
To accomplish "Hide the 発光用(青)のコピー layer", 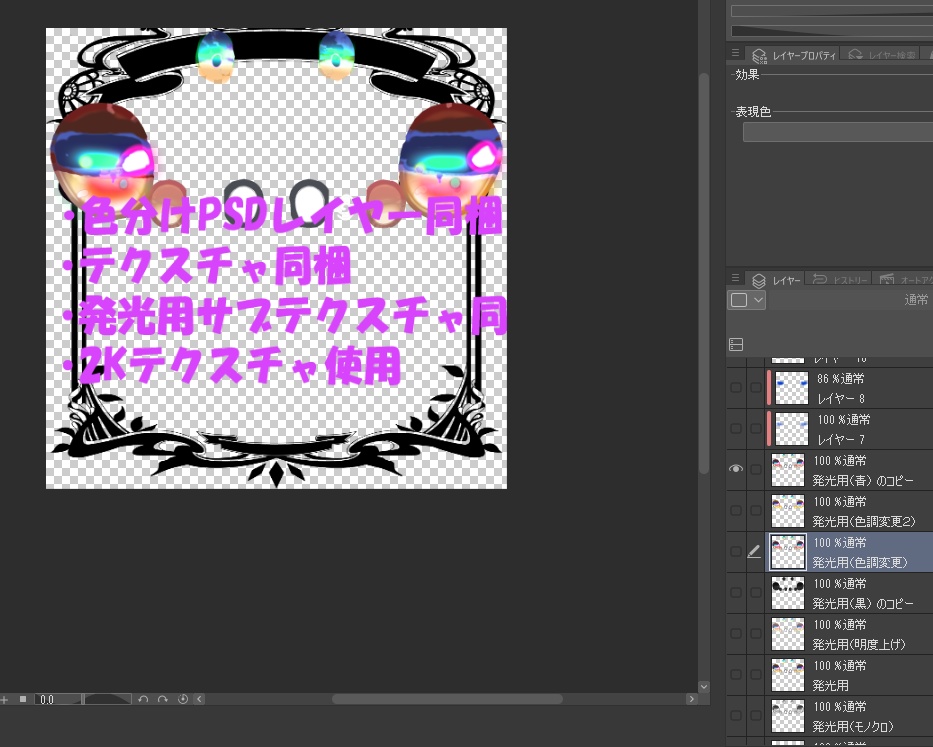I will 736,469.
